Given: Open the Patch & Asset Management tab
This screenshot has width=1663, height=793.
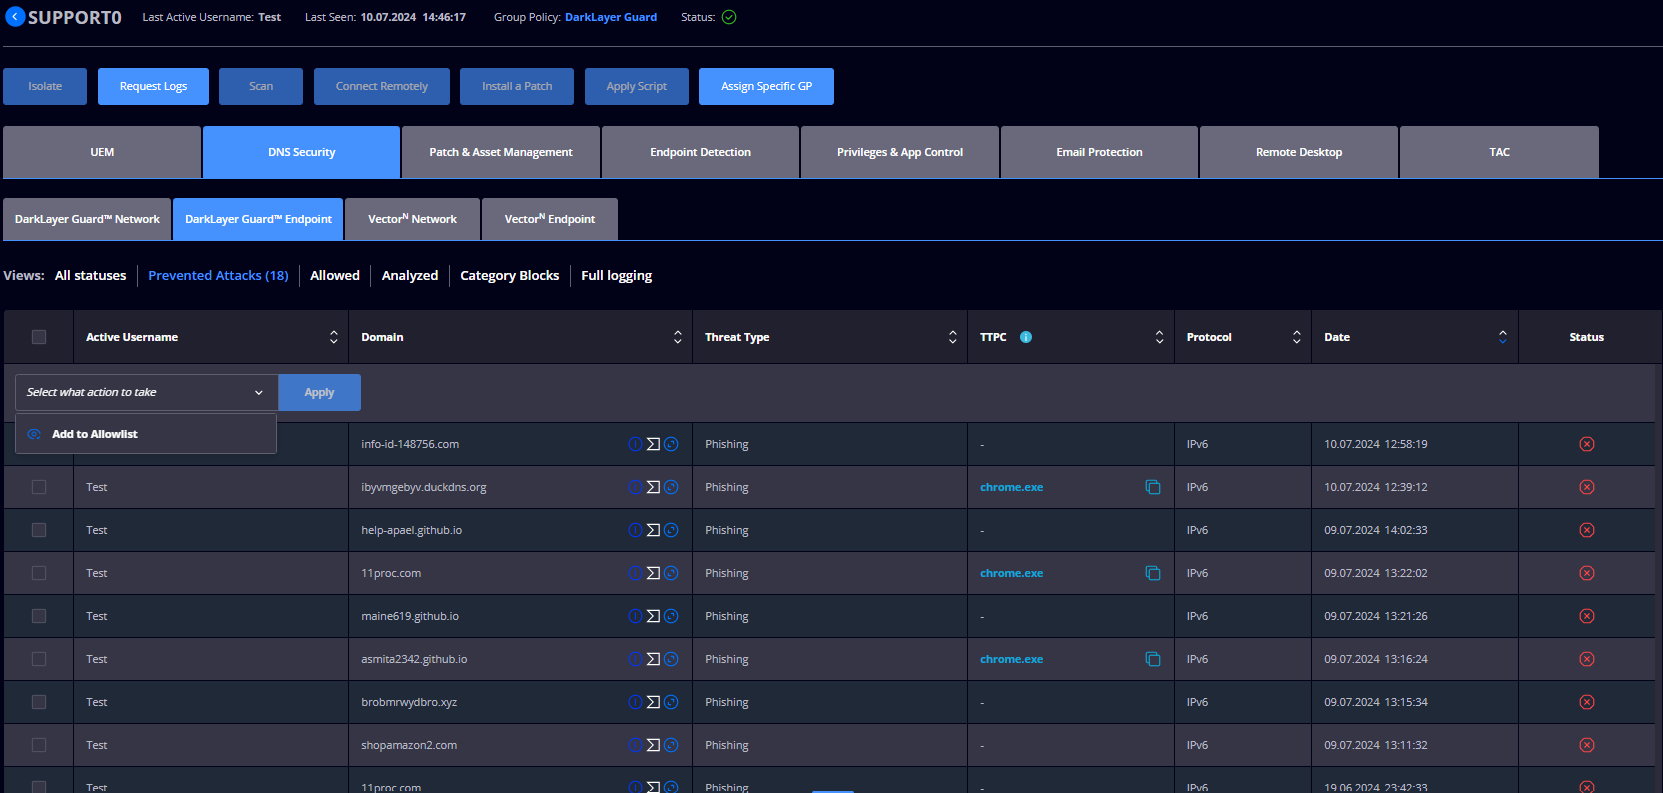Looking at the screenshot, I should click(501, 152).
